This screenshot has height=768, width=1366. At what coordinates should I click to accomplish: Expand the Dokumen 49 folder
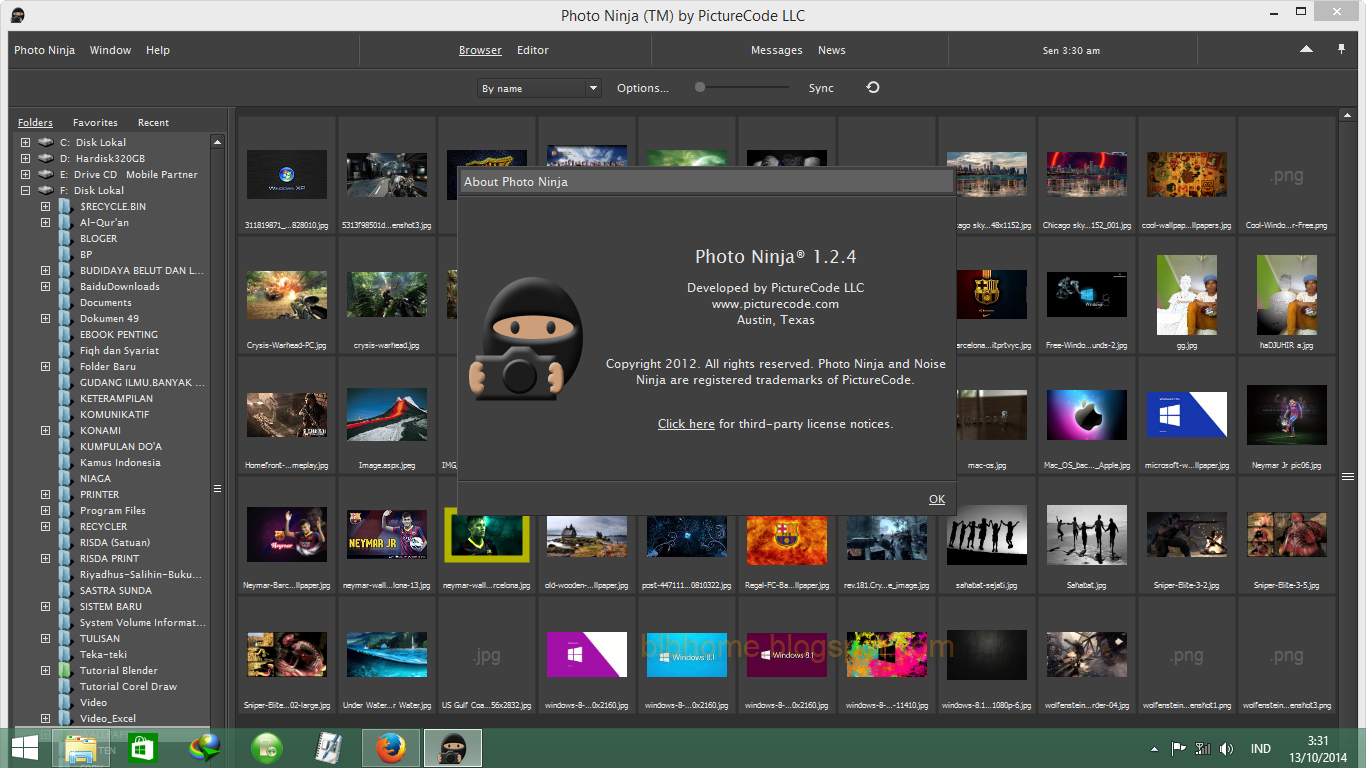click(x=45, y=318)
